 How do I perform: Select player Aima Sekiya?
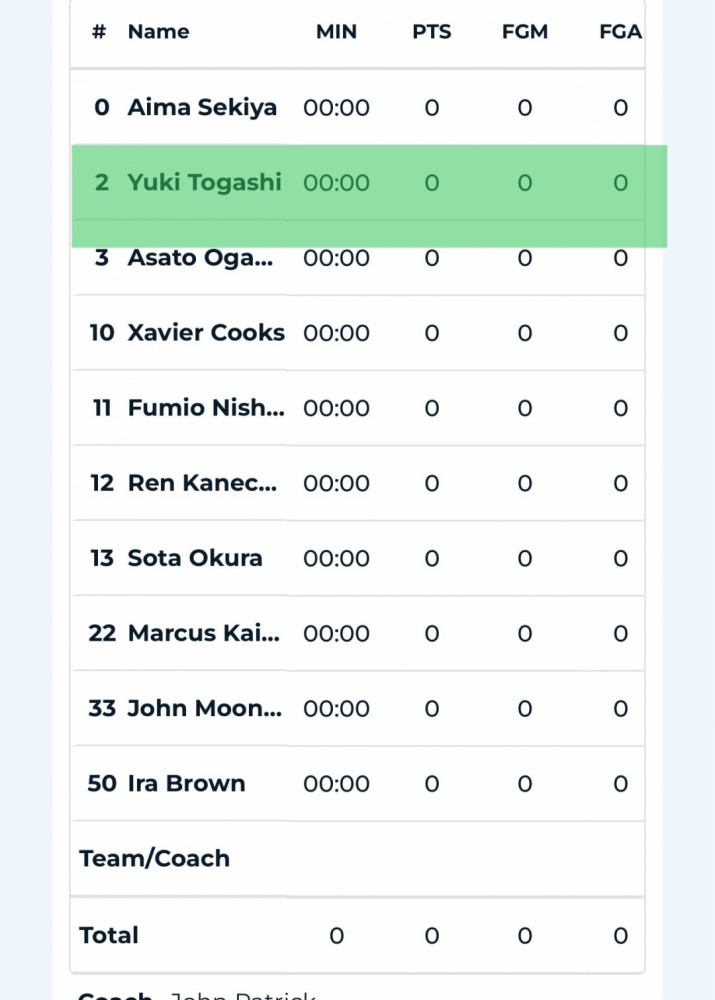click(202, 107)
